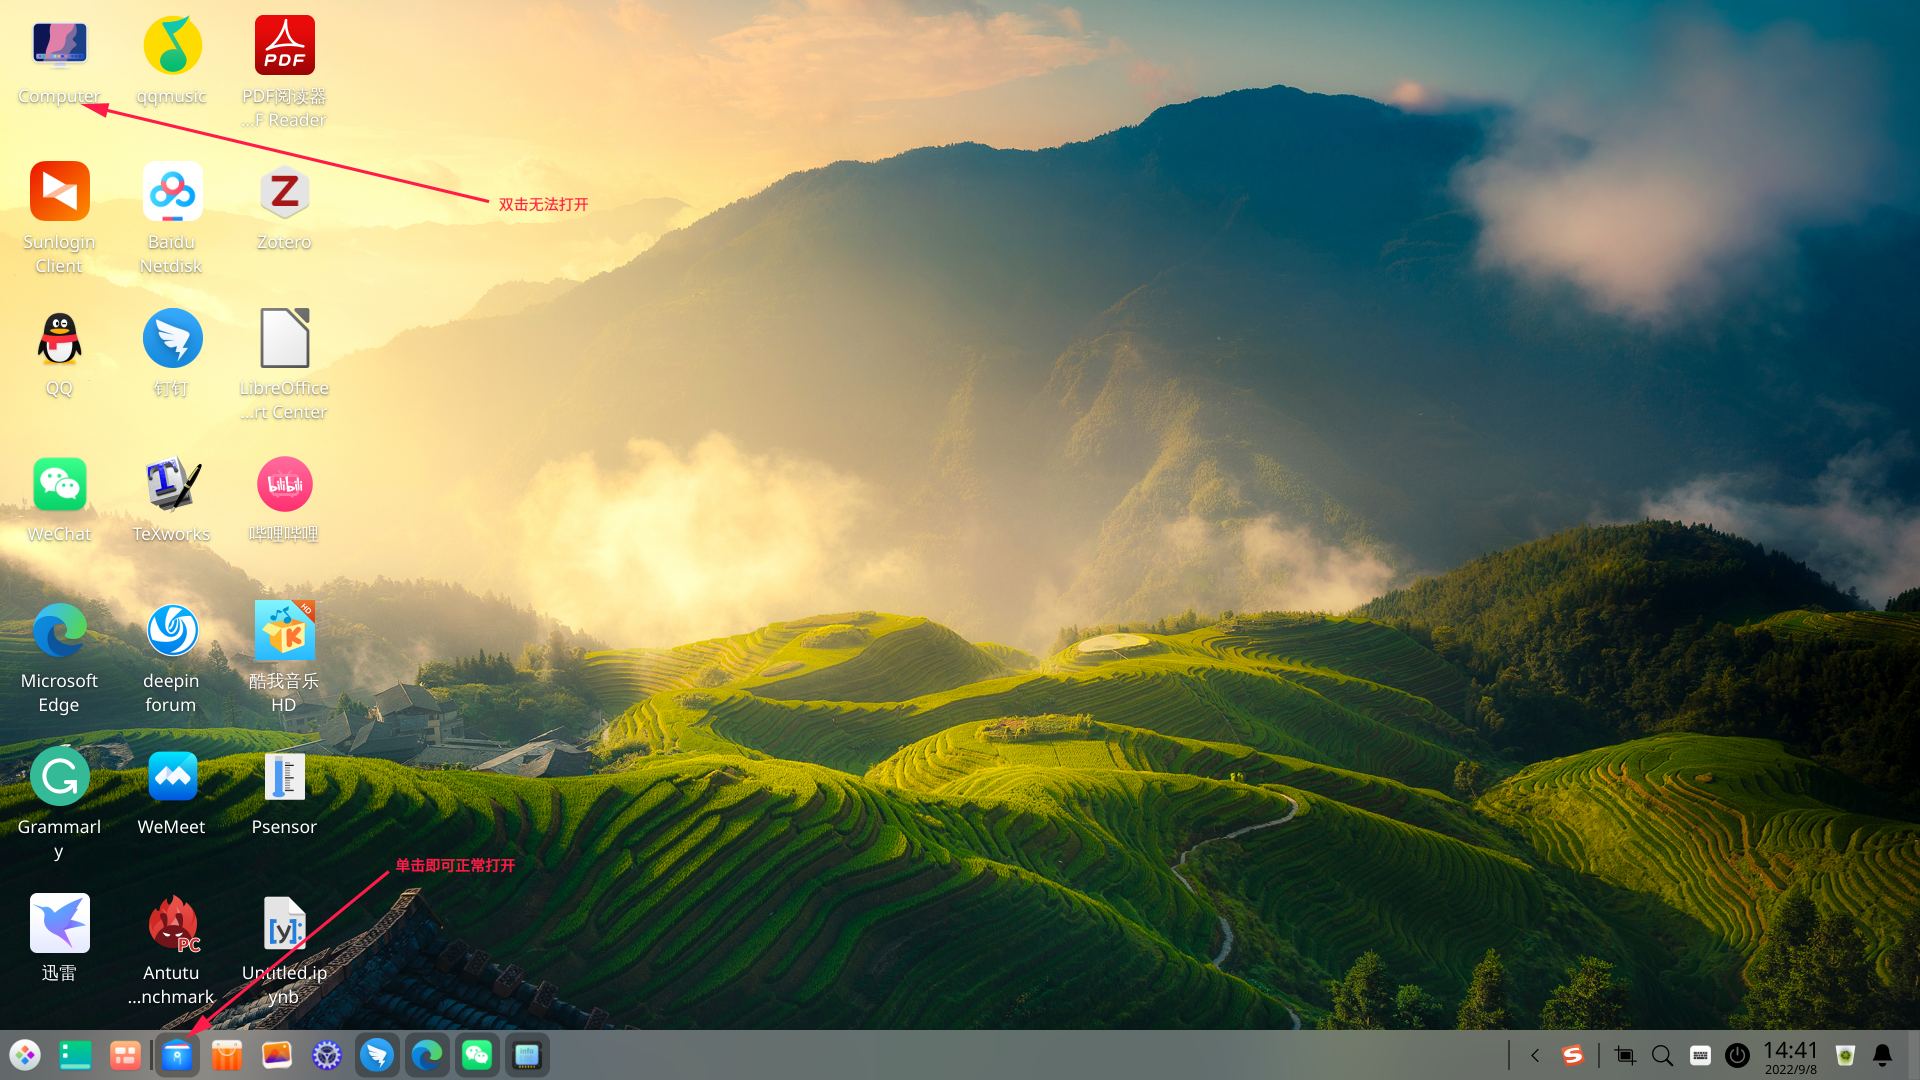The height and width of the screenshot is (1080, 1920).
Task: Open the App Store in the dock
Action: pyautogui.click(x=226, y=1054)
